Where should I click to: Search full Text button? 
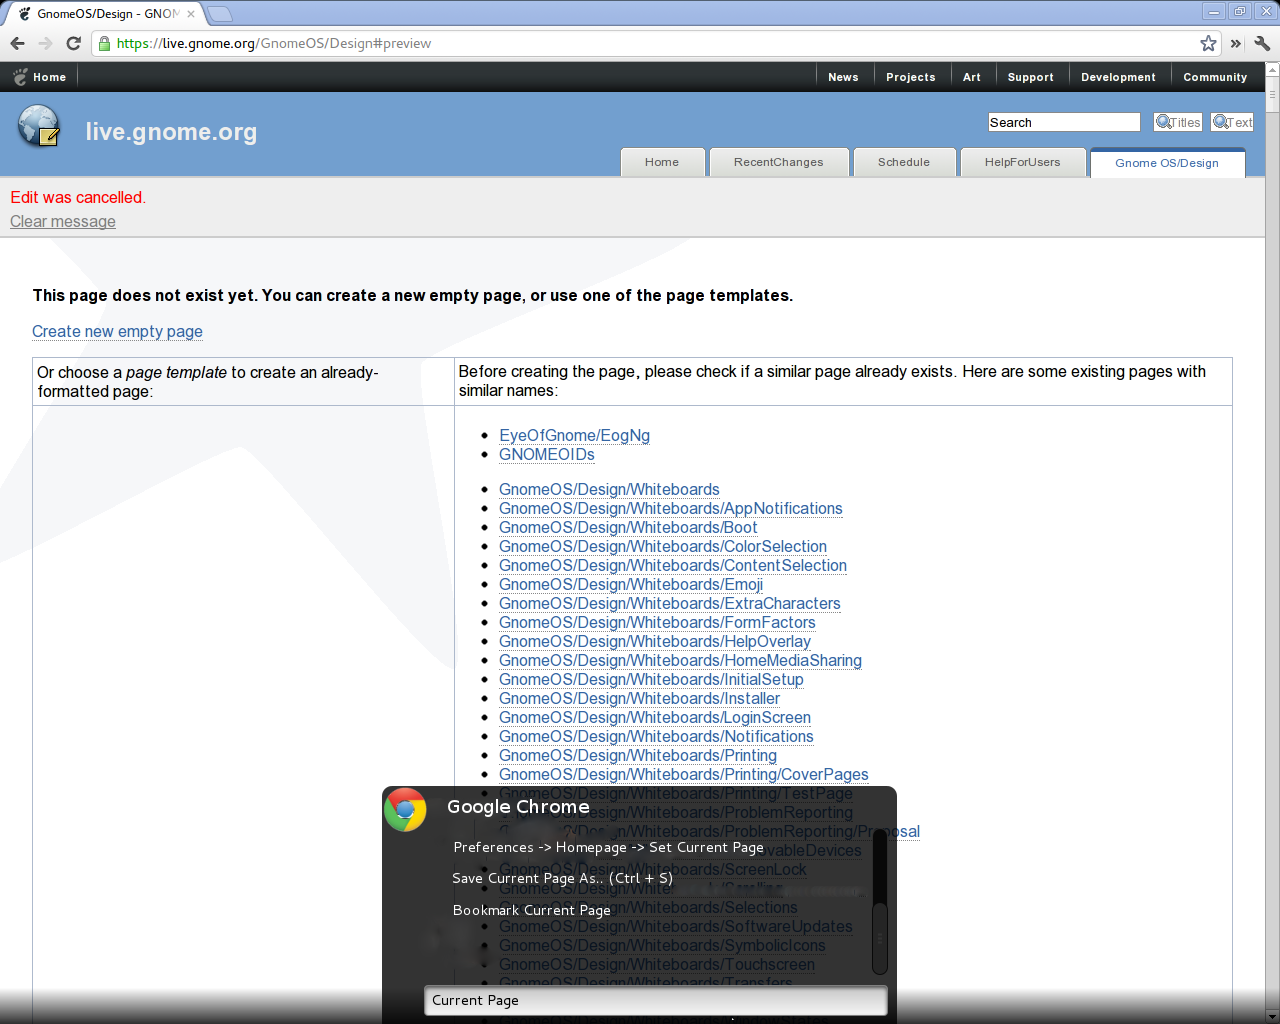[1232, 122]
